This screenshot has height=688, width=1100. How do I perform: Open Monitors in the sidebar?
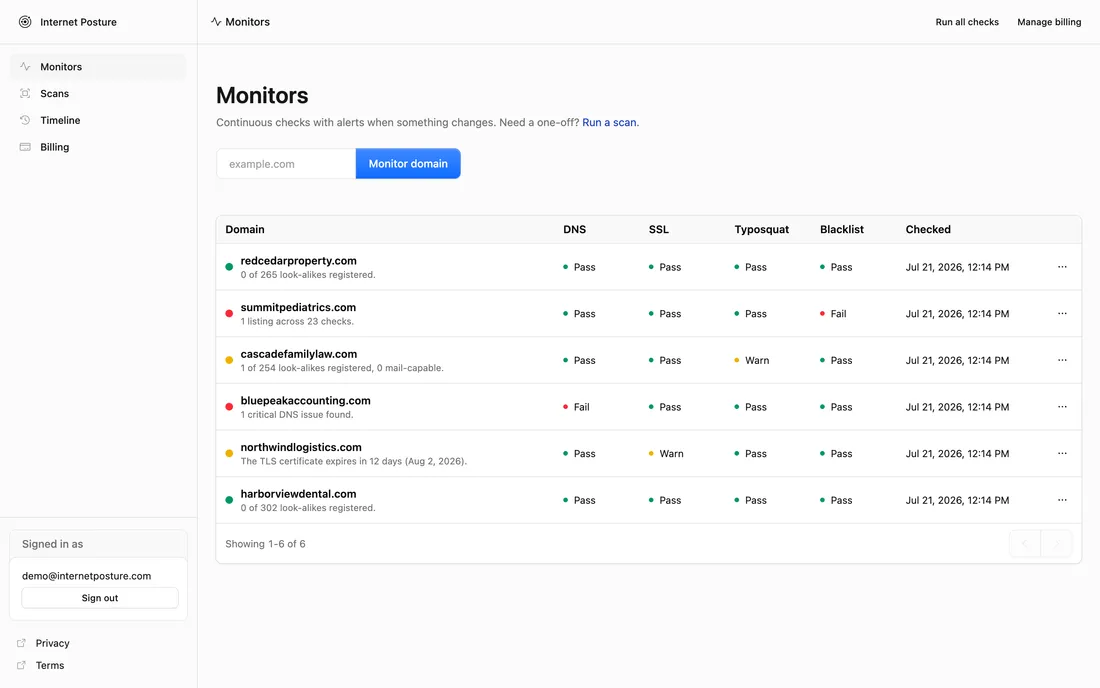click(98, 67)
